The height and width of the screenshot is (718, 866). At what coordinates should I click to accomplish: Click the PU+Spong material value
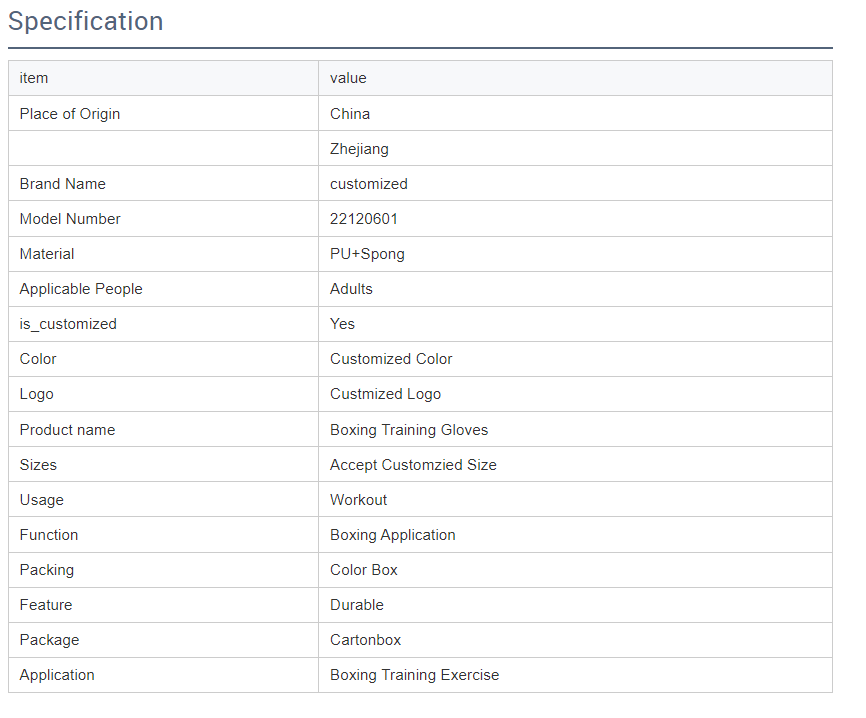coord(367,254)
